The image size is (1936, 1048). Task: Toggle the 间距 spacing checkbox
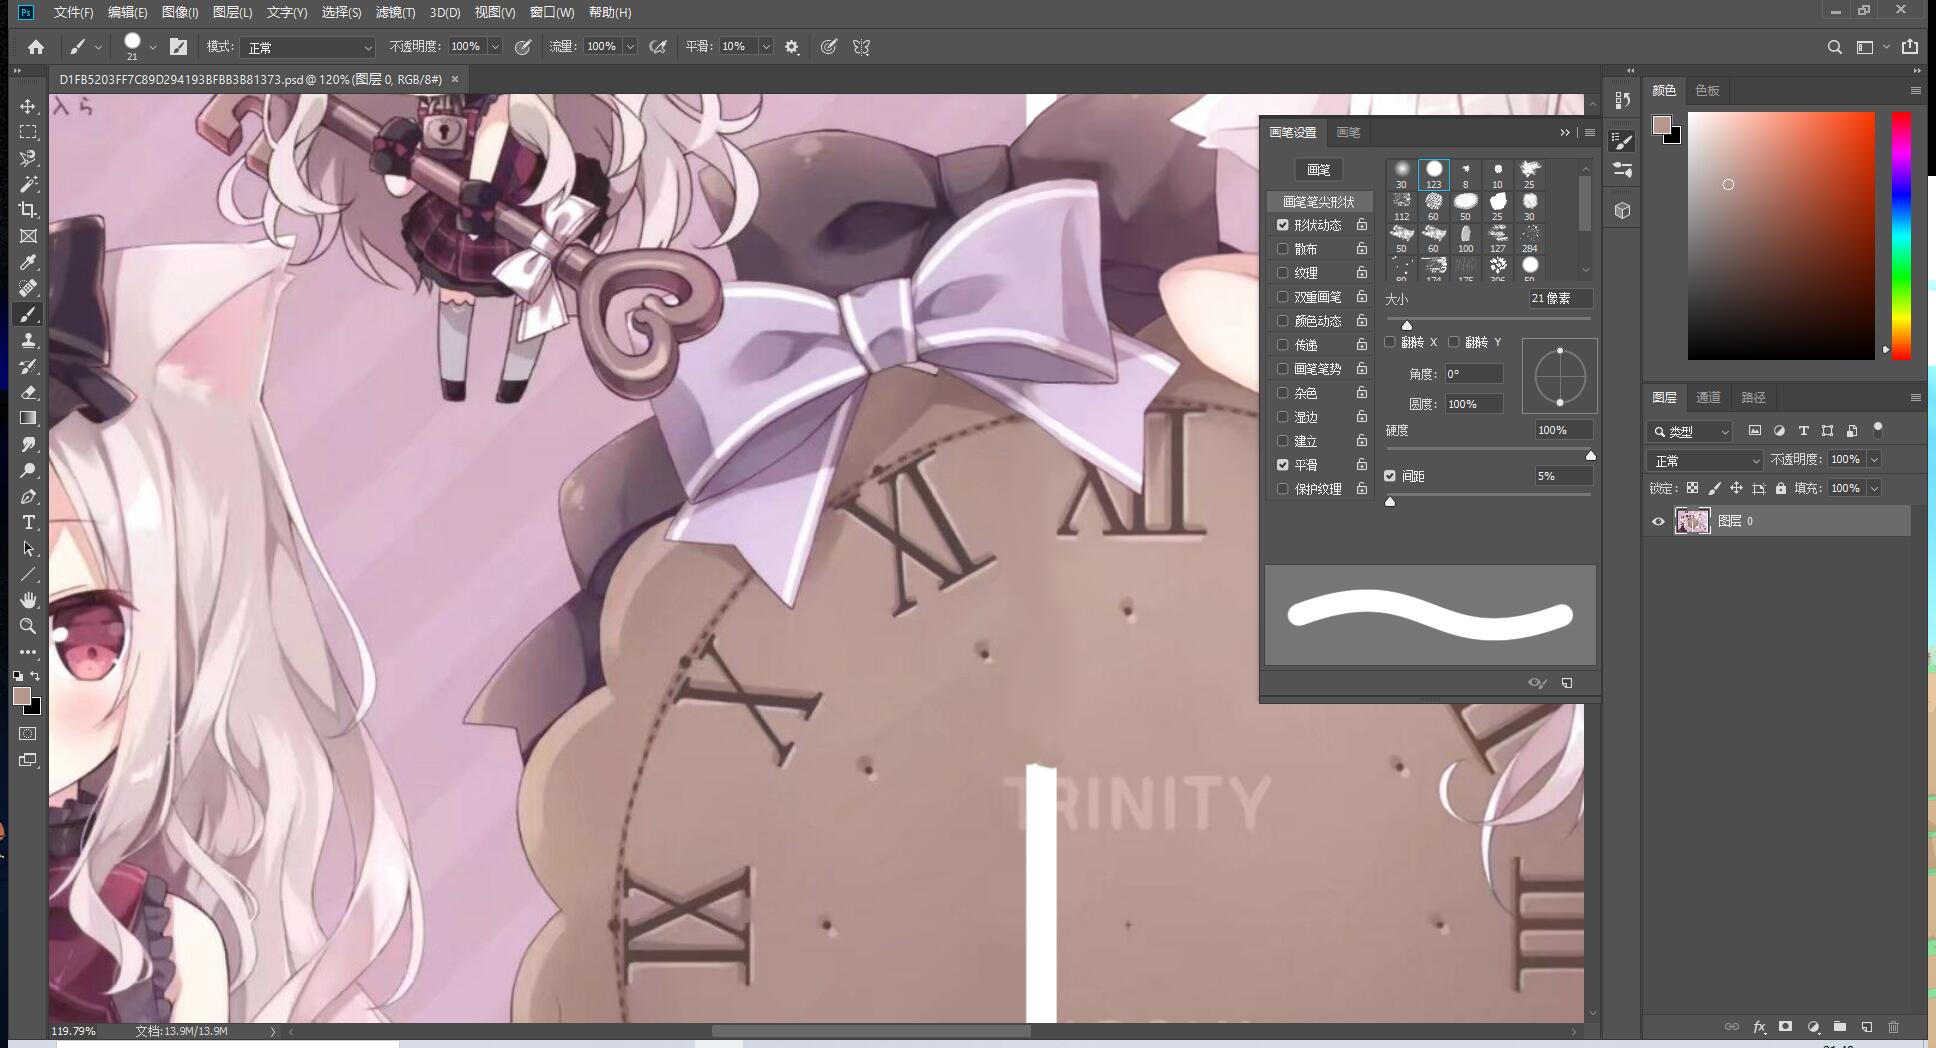1390,476
